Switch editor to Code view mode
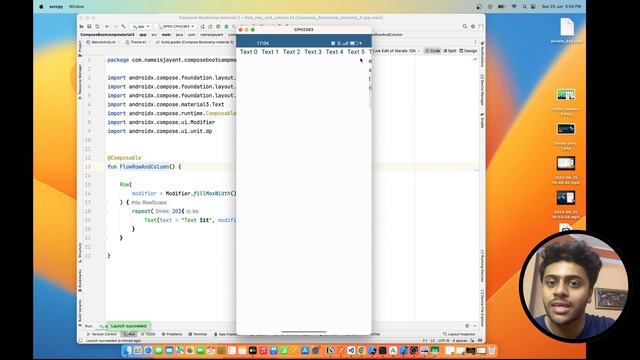Viewport: 640px width, 360px height. pyautogui.click(x=433, y=51)
